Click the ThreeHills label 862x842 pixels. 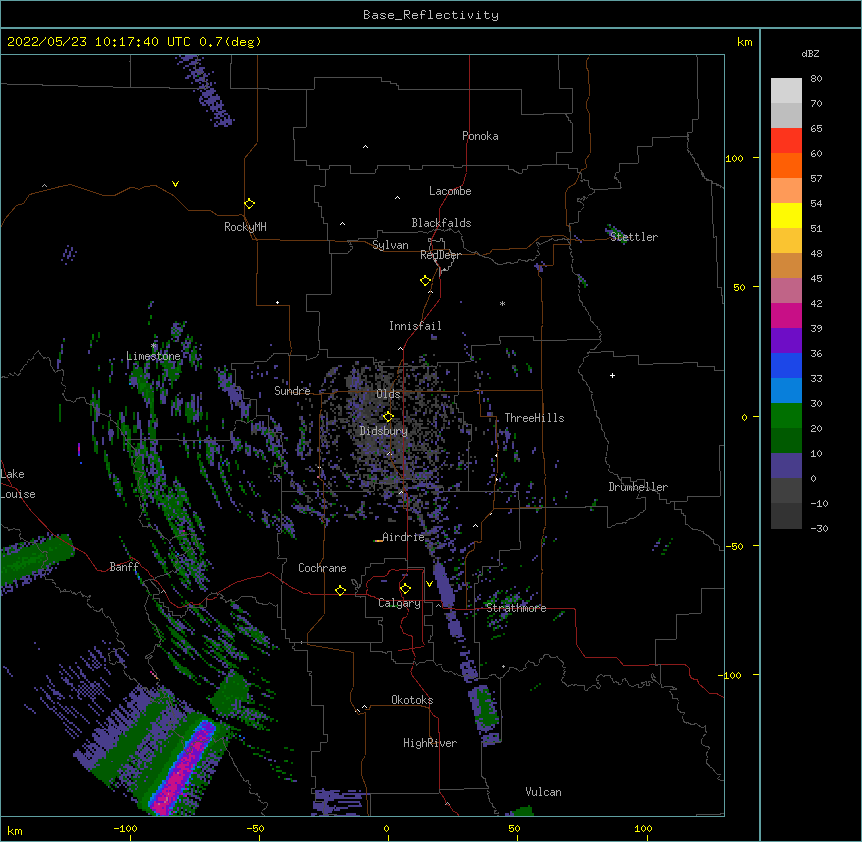(x=534, y=418)
